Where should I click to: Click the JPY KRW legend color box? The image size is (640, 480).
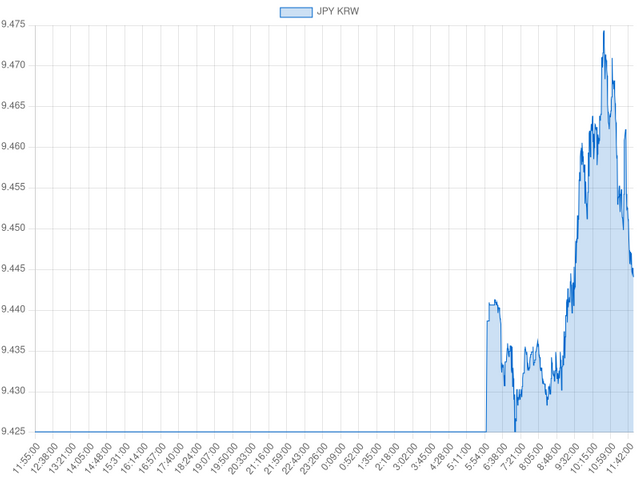pyautogui.click(x=296, y=12)
